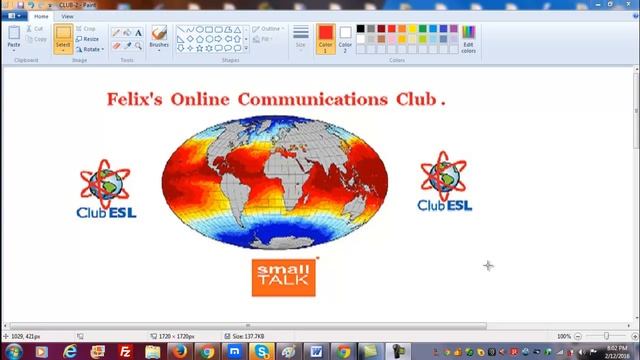Screen dimensions: 640x360
Task: Open Paint Help via the question mark icon
Action: [x=636, y=16]
